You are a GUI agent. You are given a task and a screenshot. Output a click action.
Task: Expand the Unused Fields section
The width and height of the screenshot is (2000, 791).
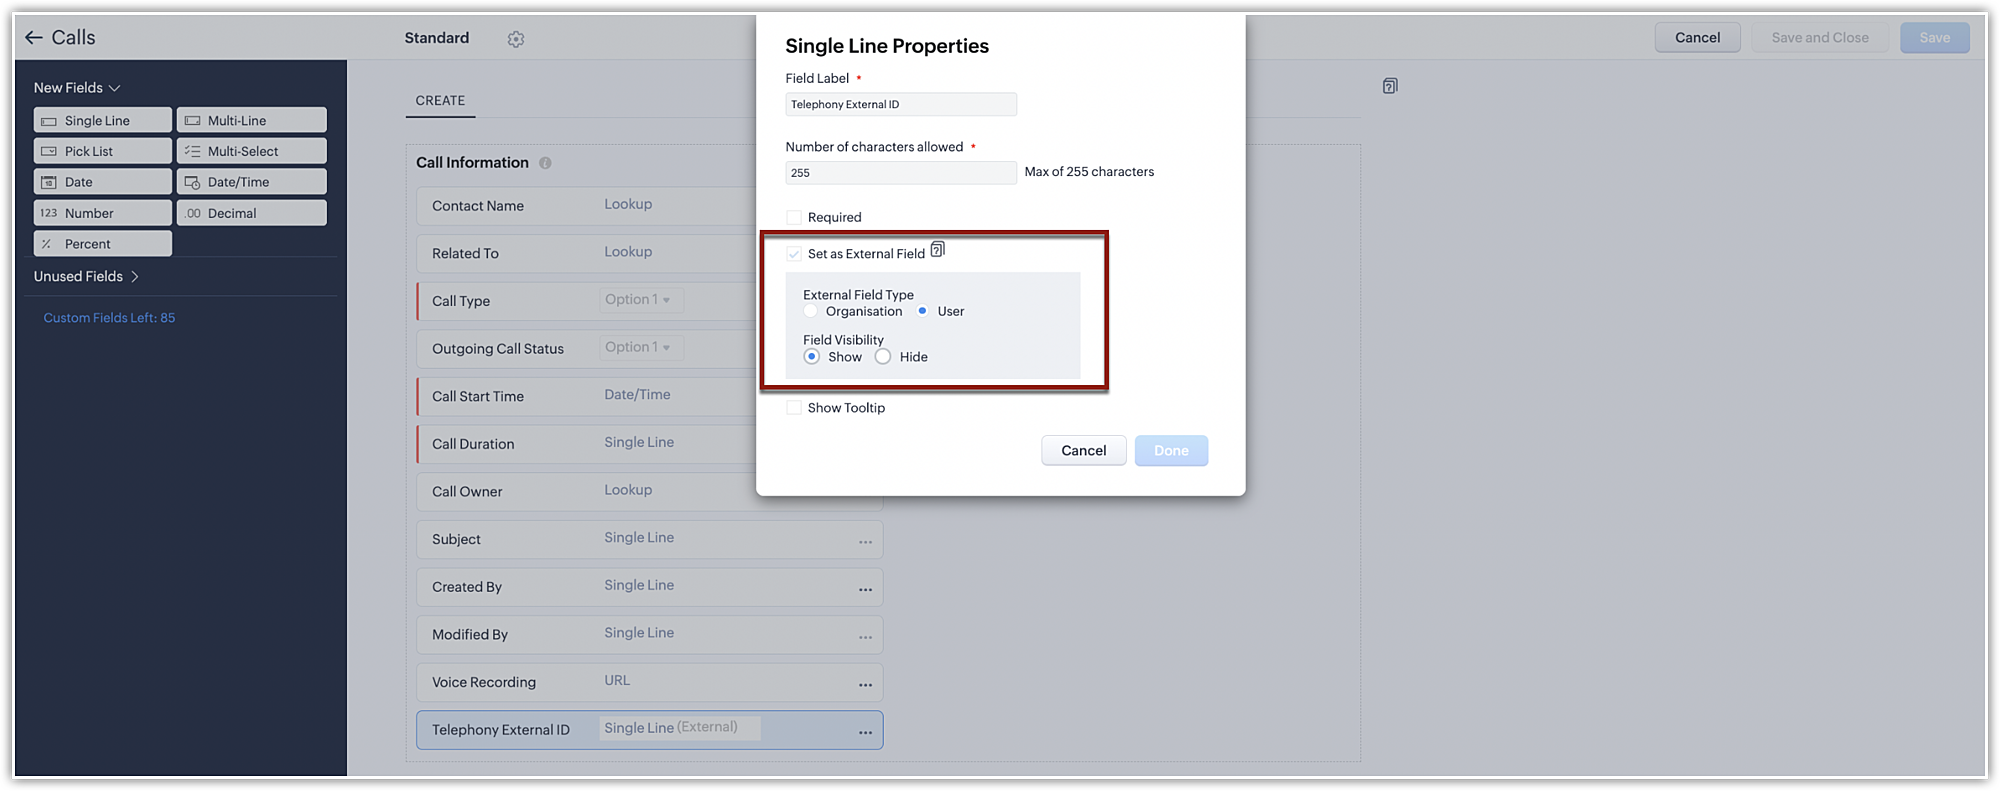[134, 277]
